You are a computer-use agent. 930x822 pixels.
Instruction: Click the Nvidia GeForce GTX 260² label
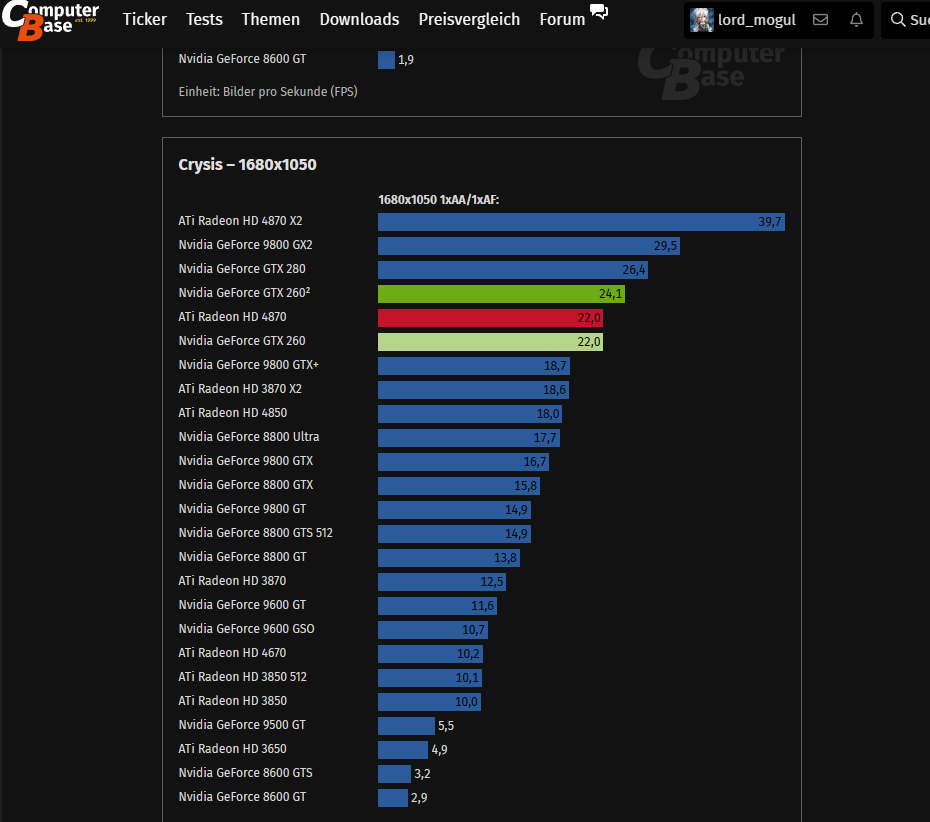click(x=244, y=292)
